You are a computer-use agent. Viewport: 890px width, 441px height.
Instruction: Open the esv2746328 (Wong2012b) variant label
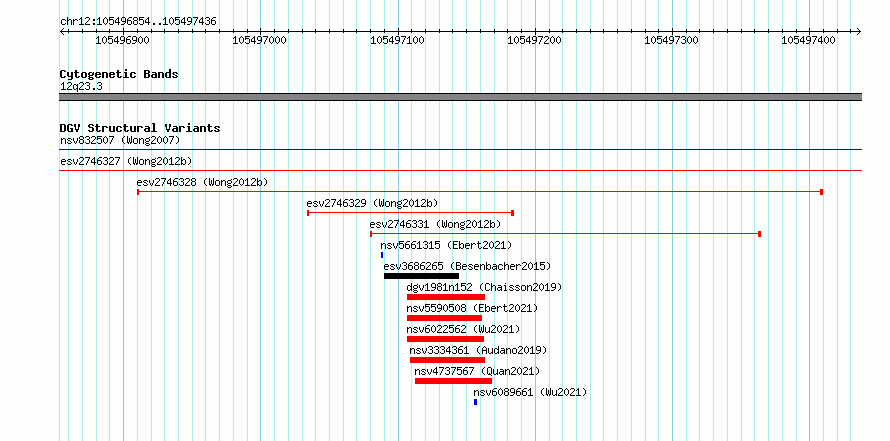coord(202,182)
